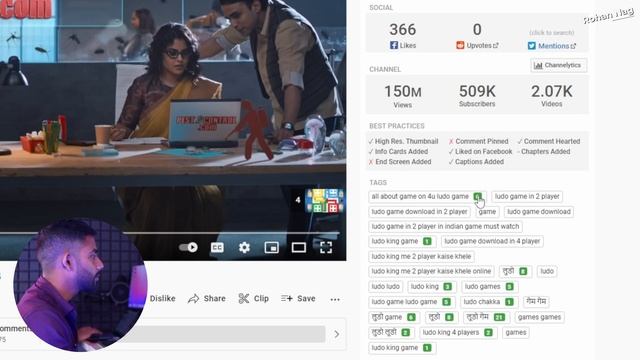
Task: Click the channel 509K Subscribers stat
Action: [x=477, y=96]
